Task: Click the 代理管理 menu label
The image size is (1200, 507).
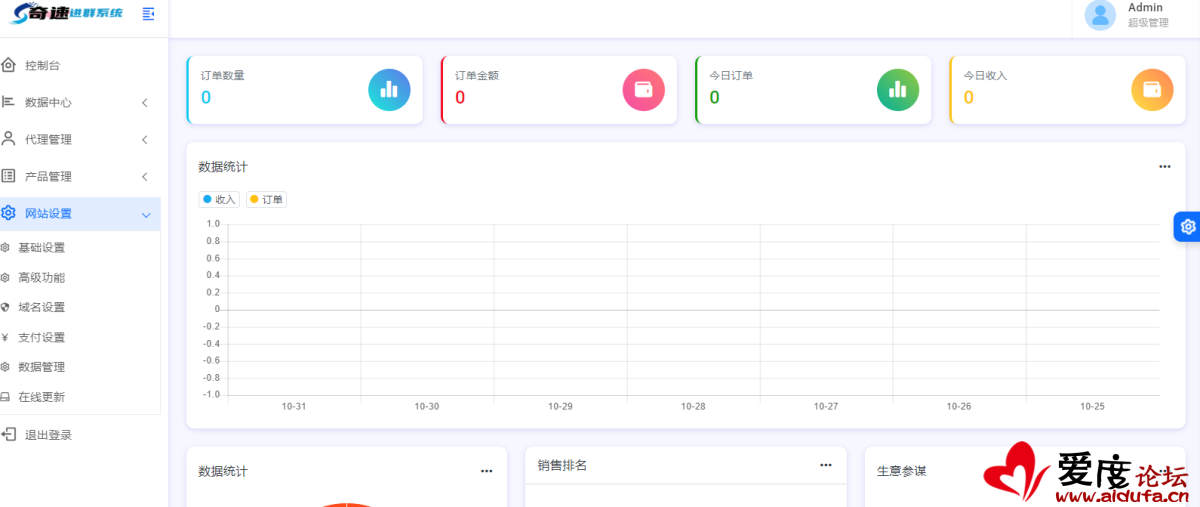Action: click(x=48, y=139)
